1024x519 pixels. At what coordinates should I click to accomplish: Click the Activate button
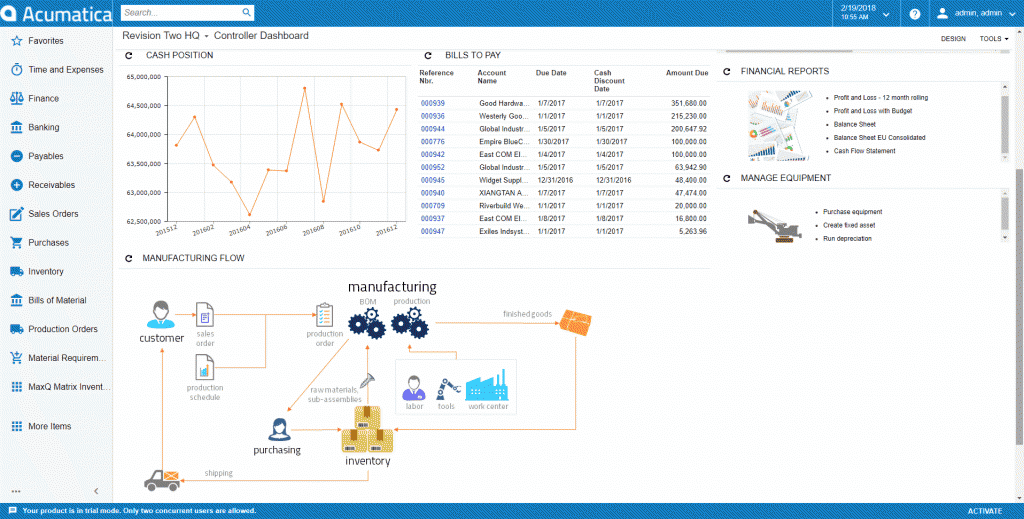coord(984,511)
